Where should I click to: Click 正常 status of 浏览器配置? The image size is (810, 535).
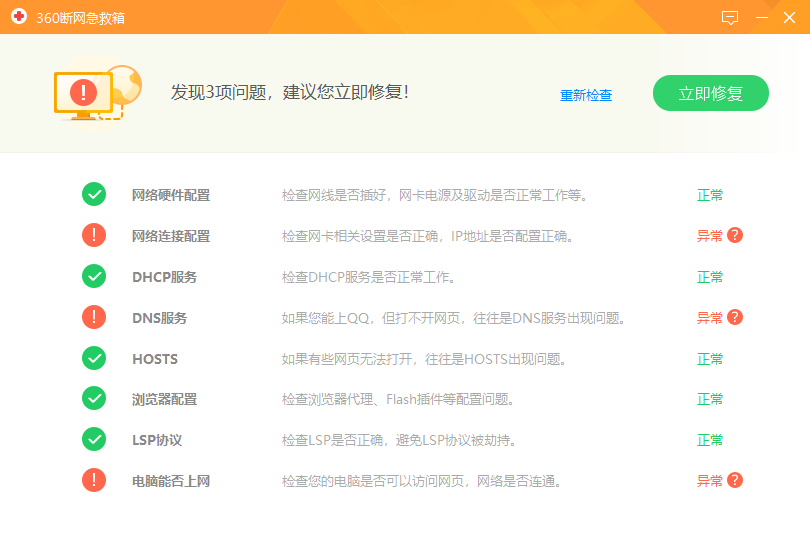[709, 399]
